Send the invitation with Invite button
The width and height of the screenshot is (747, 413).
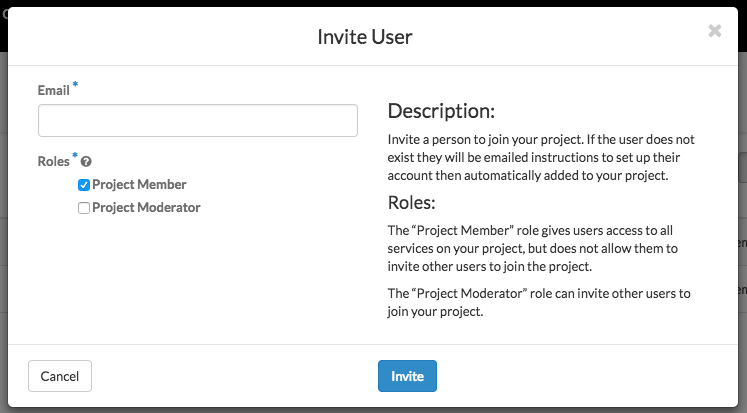tap(407, 376)
